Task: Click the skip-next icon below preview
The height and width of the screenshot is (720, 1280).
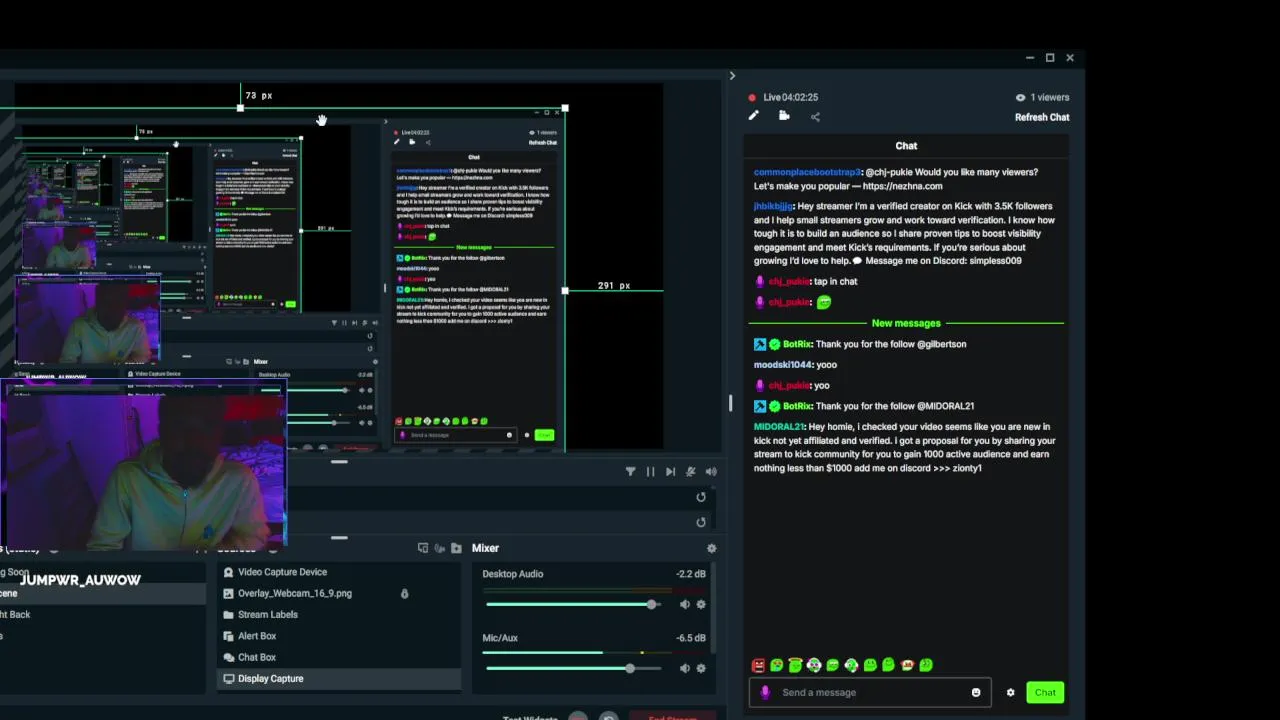Action: click(x=670, y=472)
